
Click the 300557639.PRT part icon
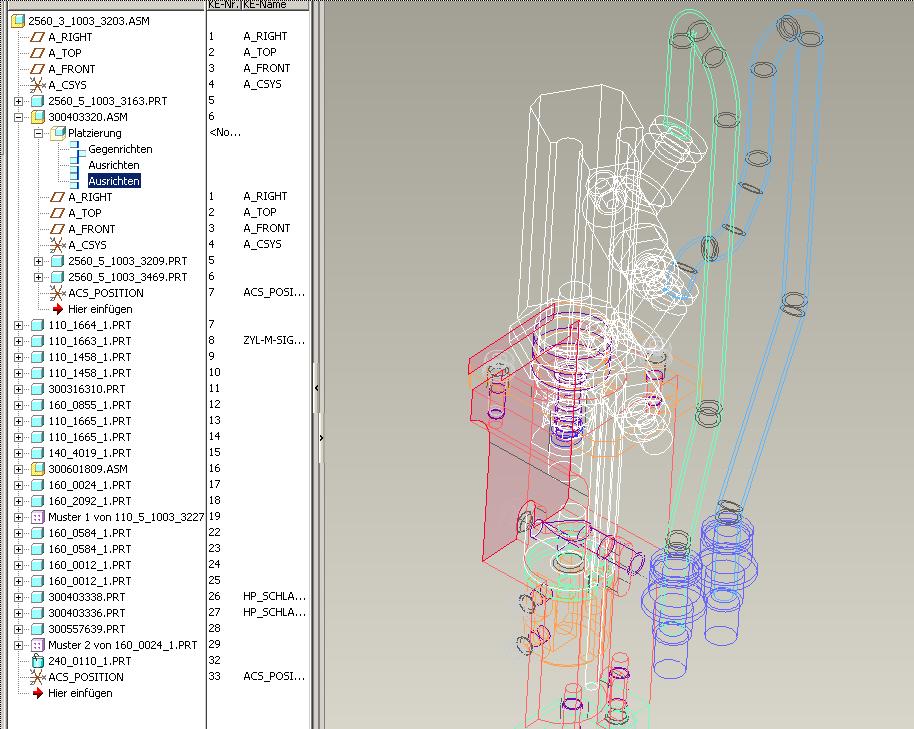pos(38,629)
